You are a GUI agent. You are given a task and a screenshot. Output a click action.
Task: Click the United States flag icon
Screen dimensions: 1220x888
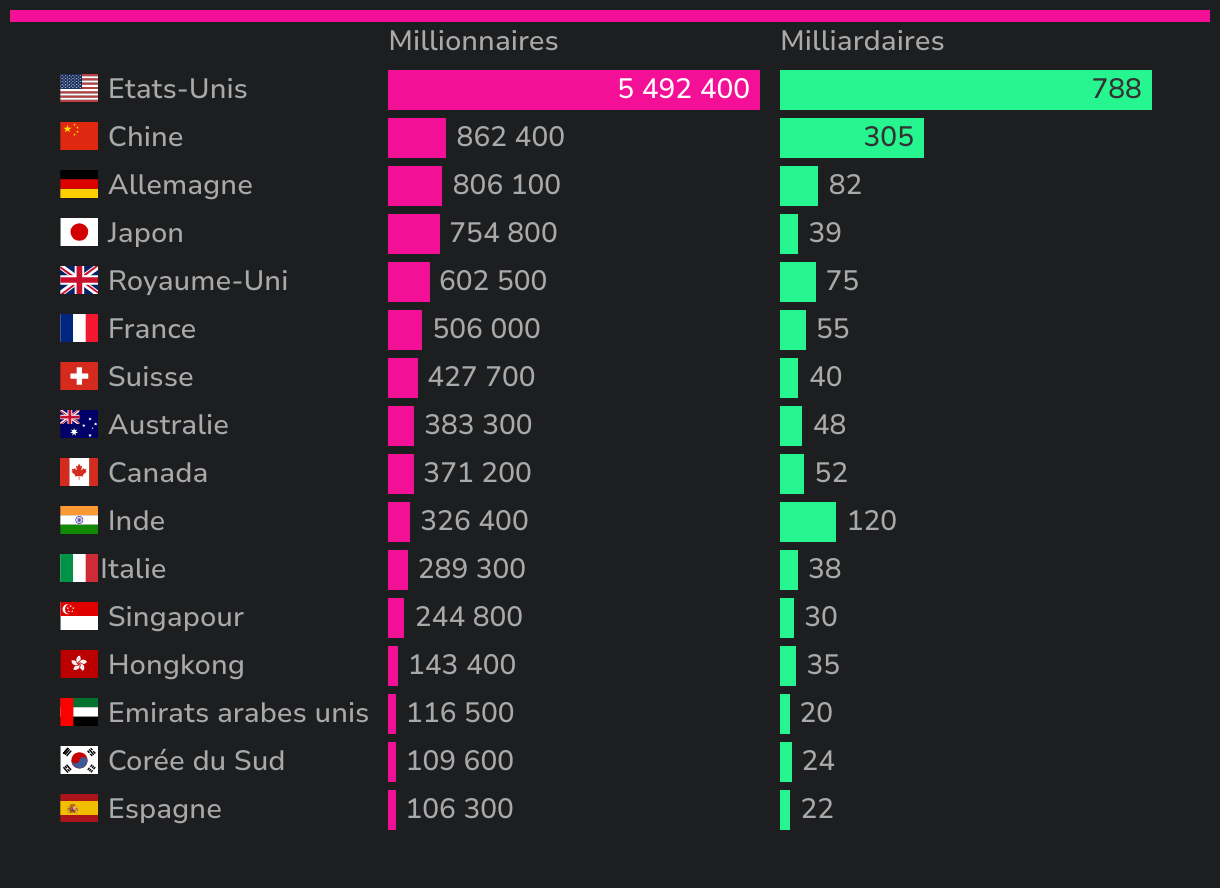[x=79, y=88]
